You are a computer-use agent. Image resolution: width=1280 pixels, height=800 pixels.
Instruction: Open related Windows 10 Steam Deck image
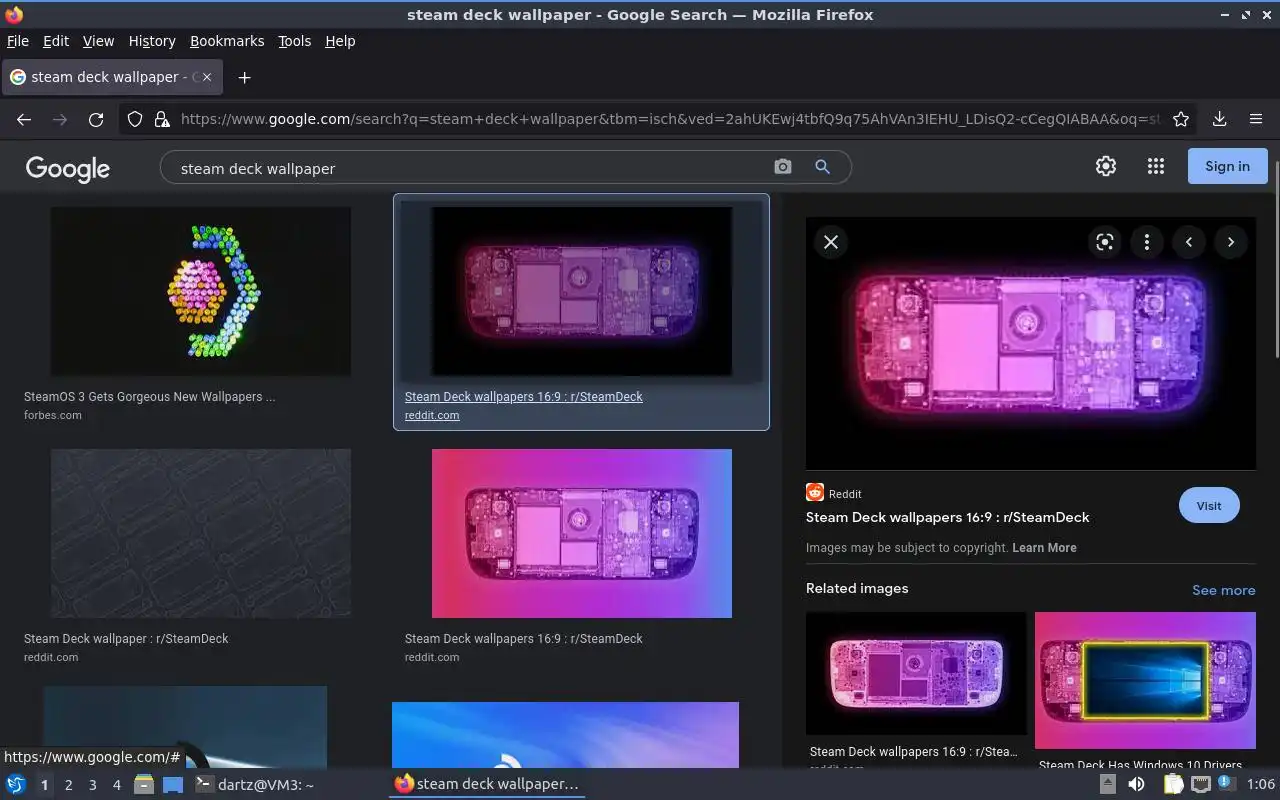(1145, 680)
